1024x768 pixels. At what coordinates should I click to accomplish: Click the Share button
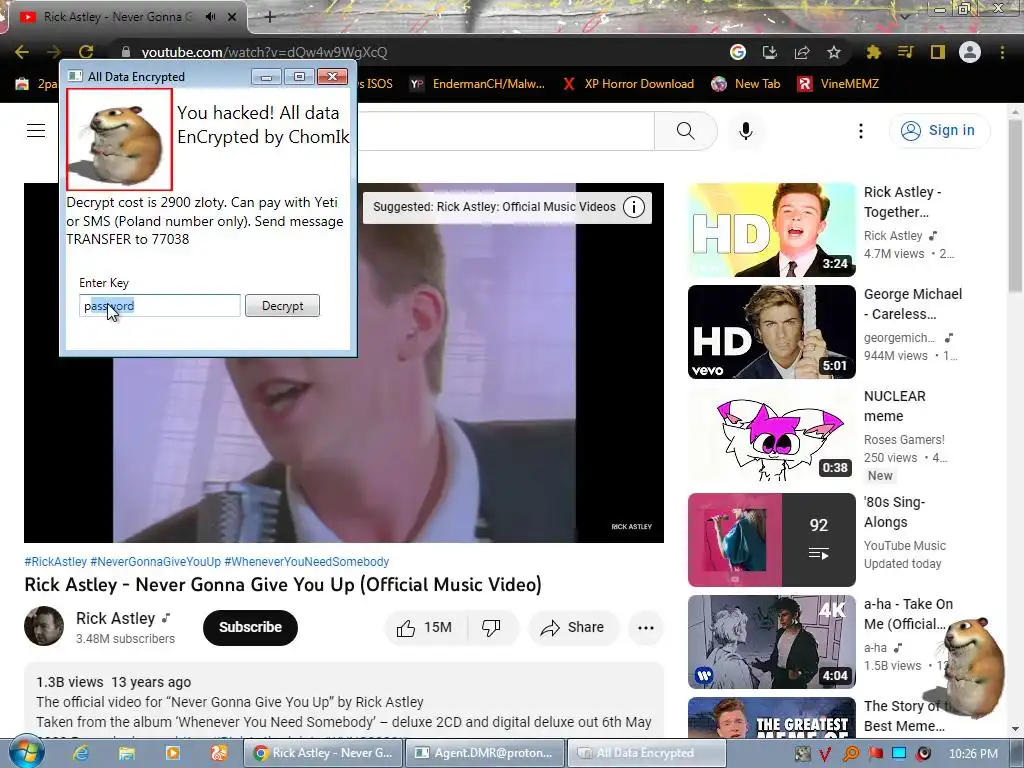[x=572, y=628]
